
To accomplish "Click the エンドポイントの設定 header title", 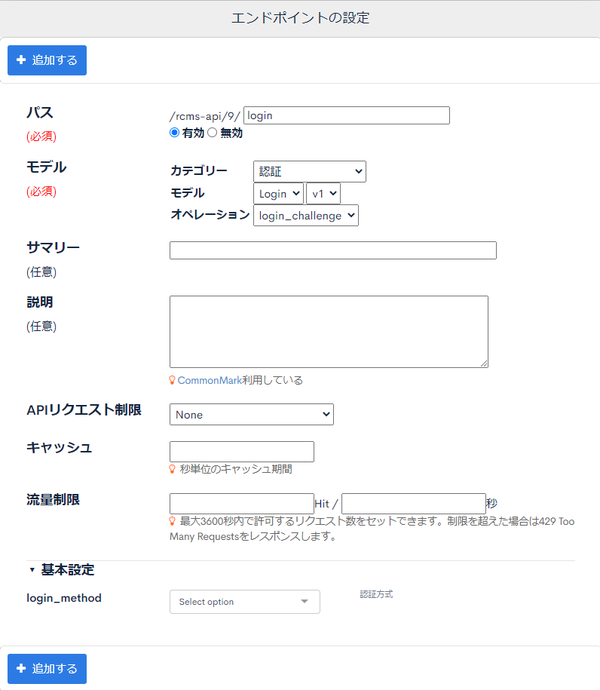I will click(x=300, y=18).
